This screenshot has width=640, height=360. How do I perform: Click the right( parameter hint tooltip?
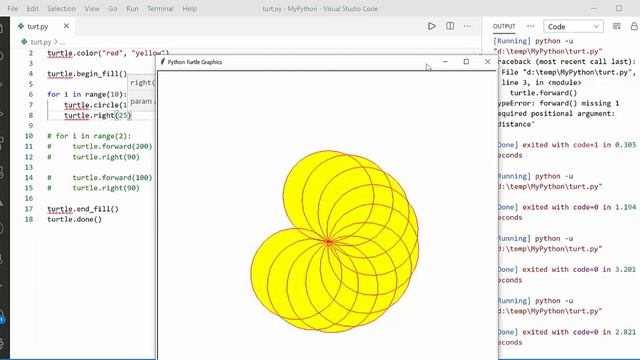click(142, 83)
